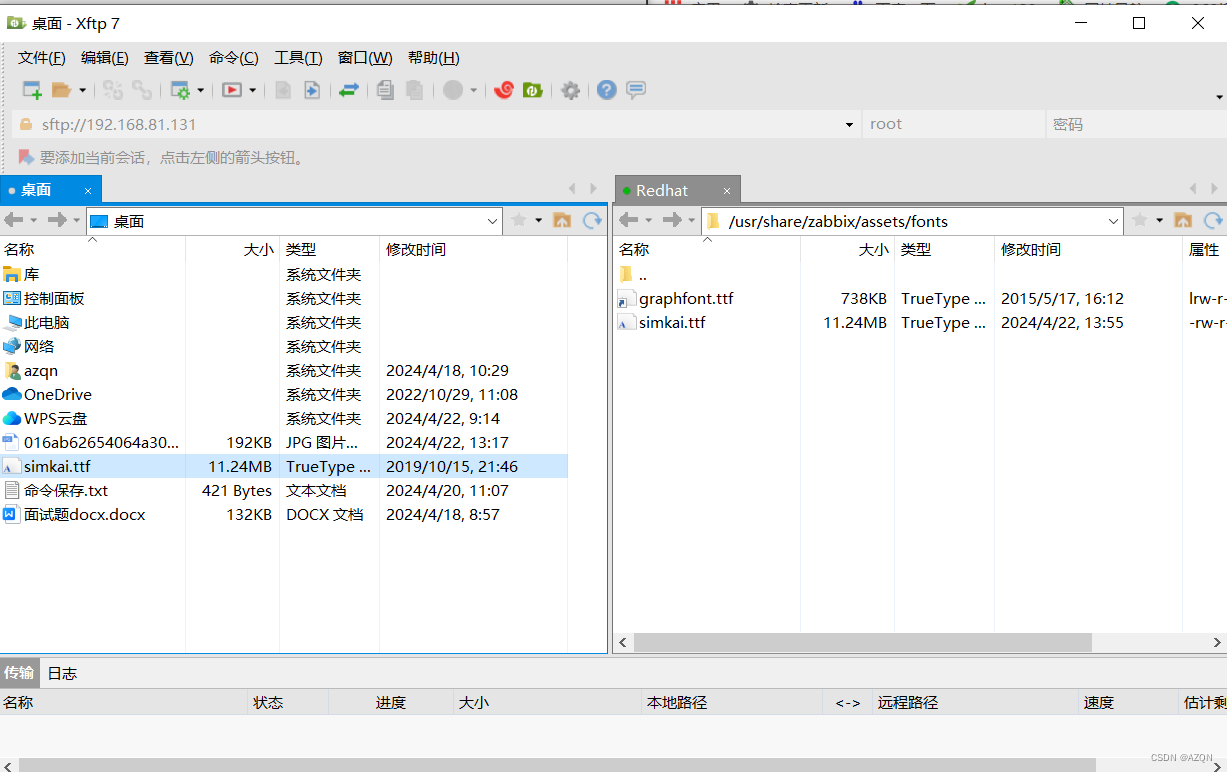Open settings using the gear toolbar icon
Screen dimensions: 1227x772
pos(570,90)
